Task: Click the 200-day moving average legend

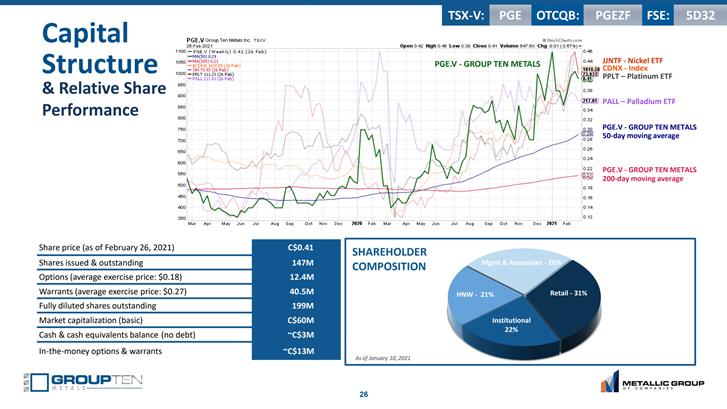Action: tap(649, 174)
